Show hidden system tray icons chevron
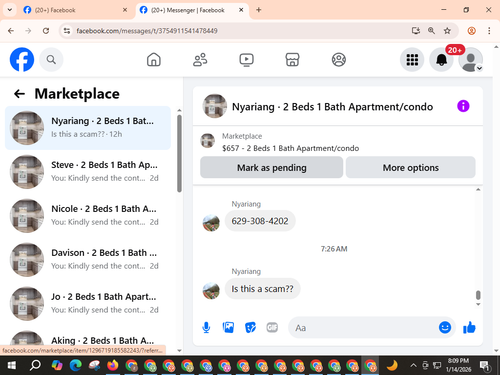Image resolution: width=500 pixels, height=375 pixels. click(x=413, y=365)
